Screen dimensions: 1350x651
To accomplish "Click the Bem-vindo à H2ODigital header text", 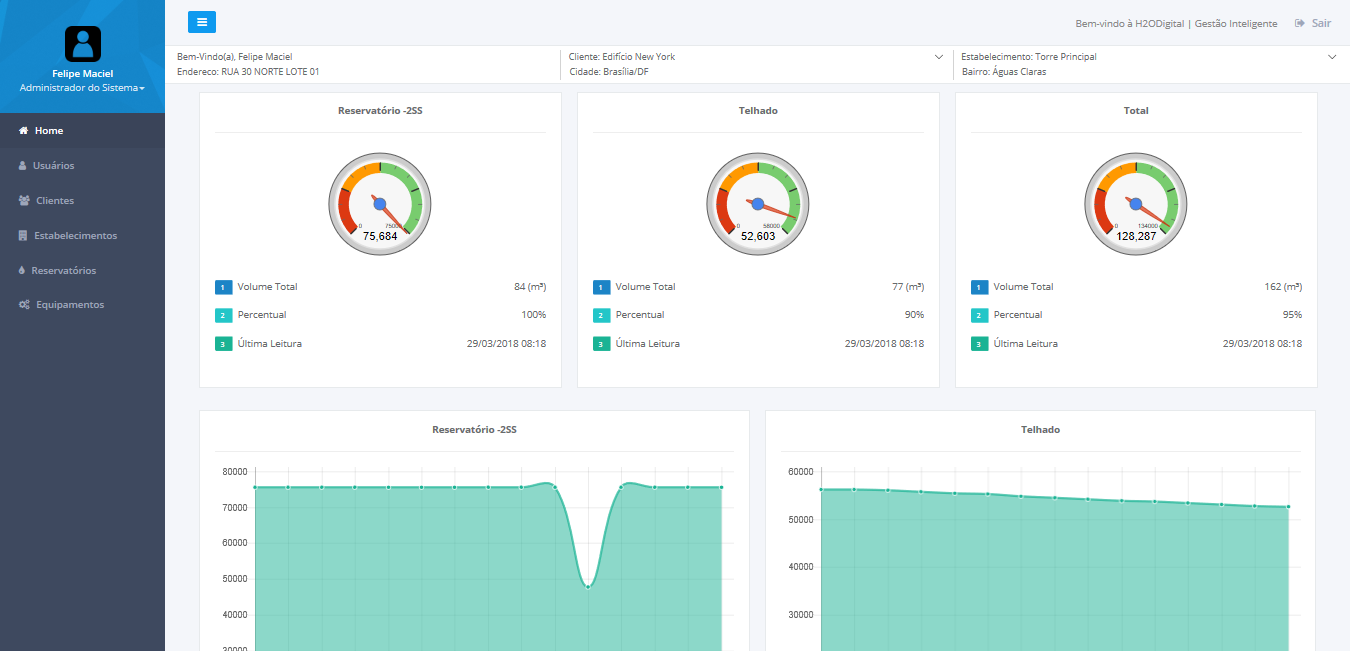I will (x=1176, y=23).
